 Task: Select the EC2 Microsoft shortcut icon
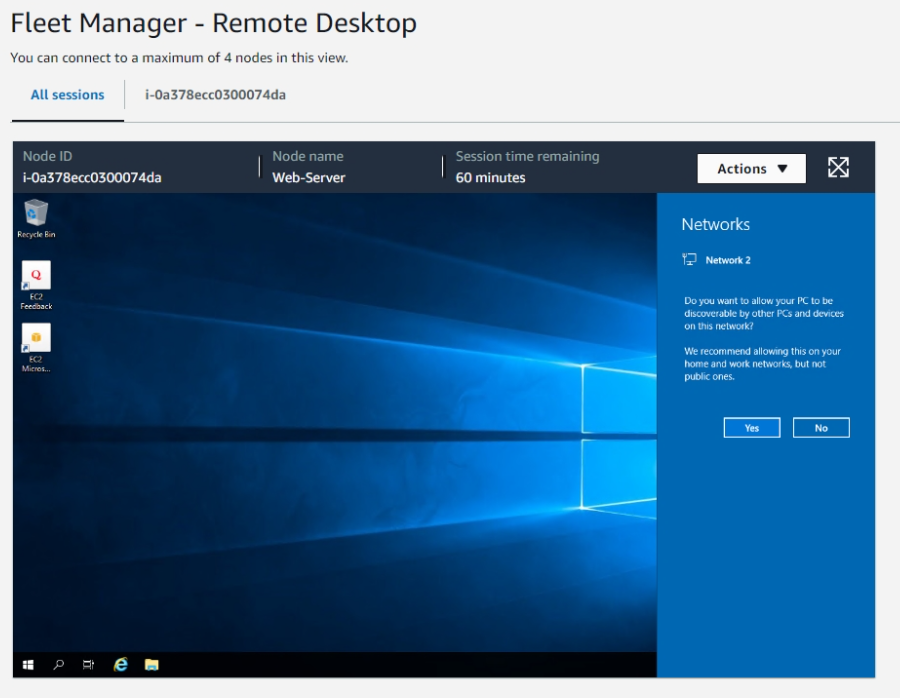pyautogui.click(x=36, y=348)
